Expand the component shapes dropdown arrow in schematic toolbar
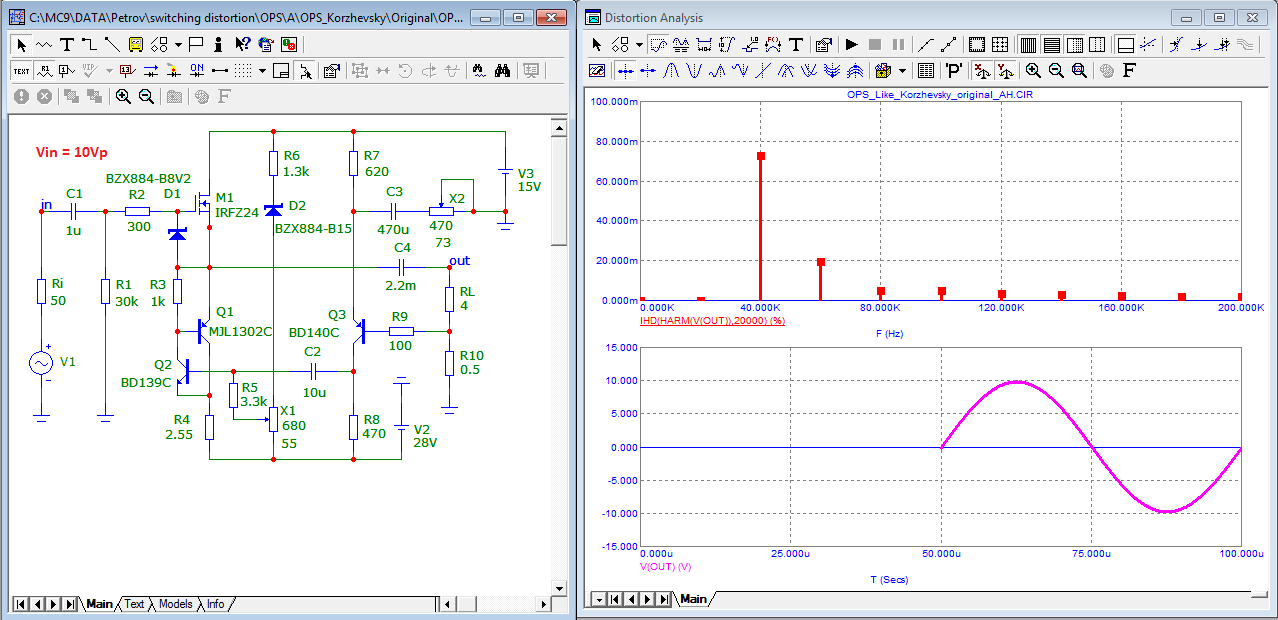Screen dimensions: 1278x620 177,44
